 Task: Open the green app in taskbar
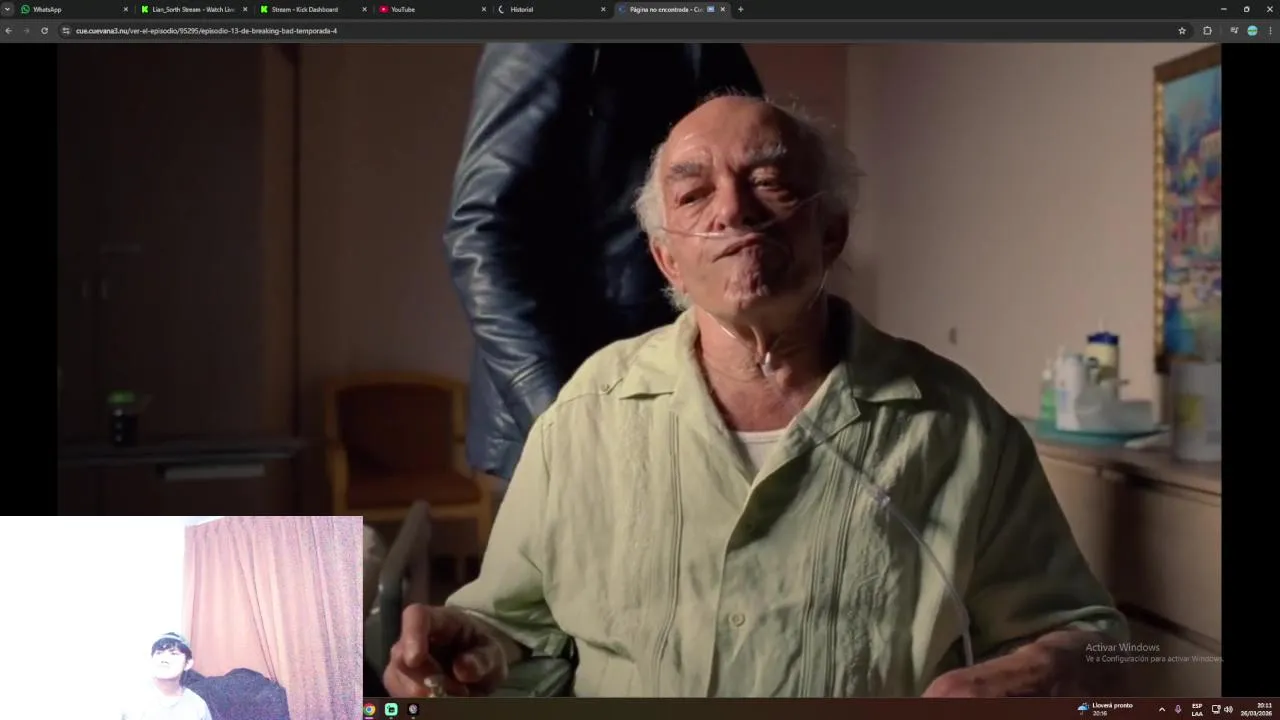391,710
